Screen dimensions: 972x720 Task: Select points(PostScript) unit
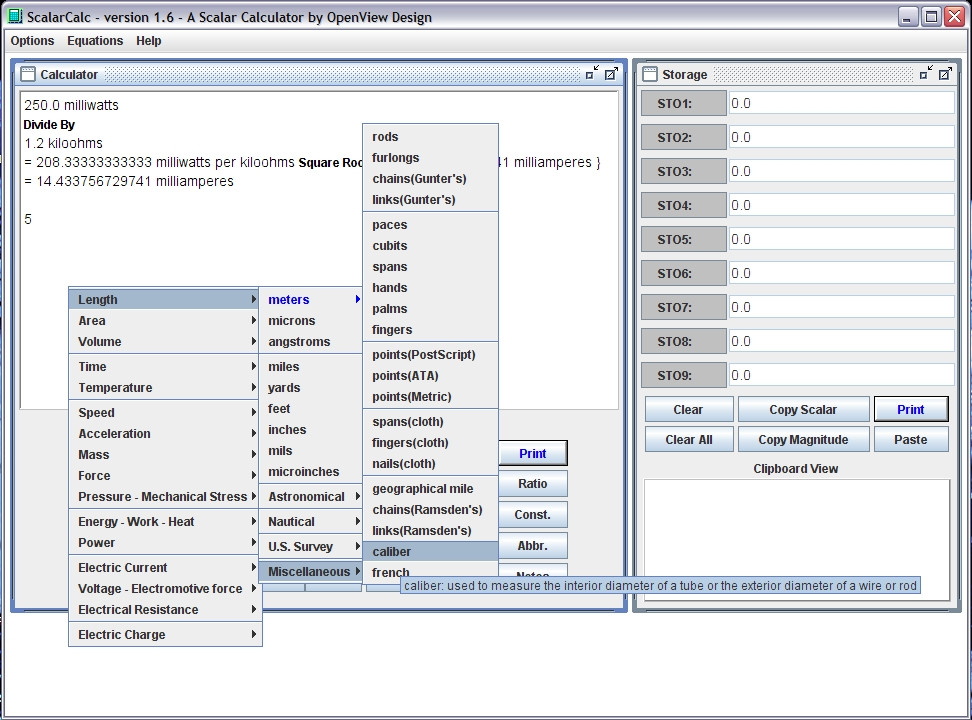tap(430, 355)
